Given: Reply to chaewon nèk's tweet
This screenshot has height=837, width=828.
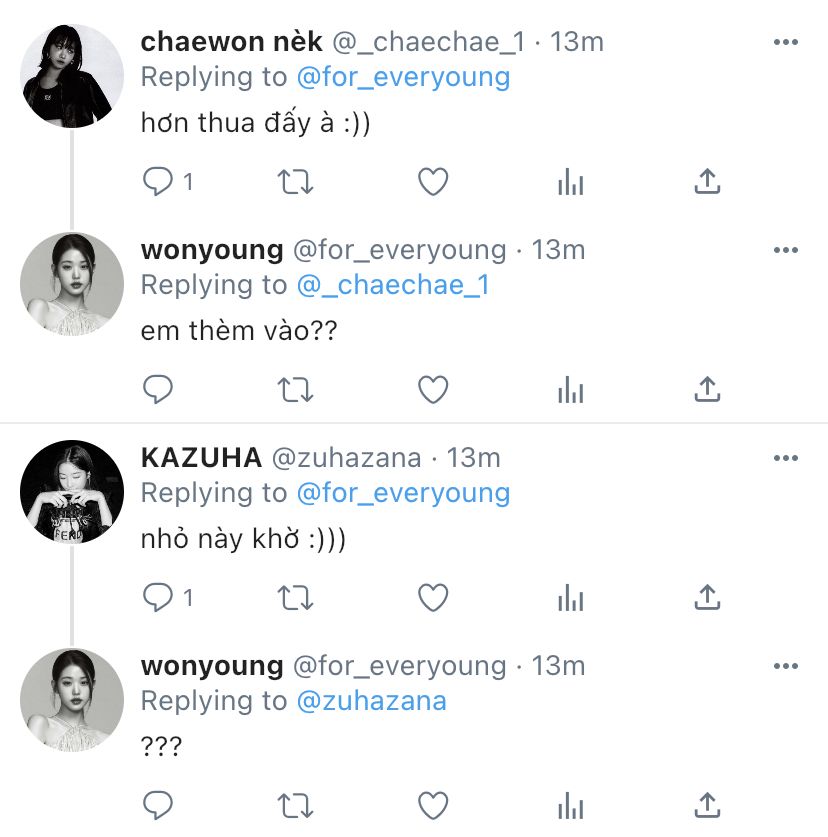Looking at the screenshot, I should (x=158, y=182).
